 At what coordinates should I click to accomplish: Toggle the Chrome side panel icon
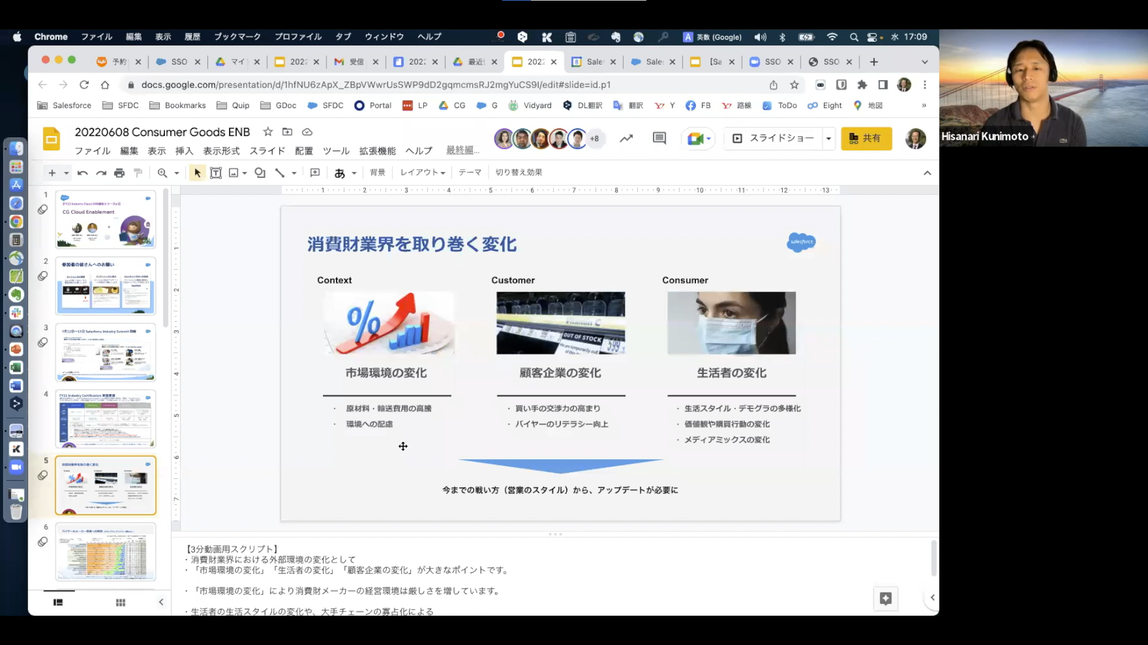point(883,85)
